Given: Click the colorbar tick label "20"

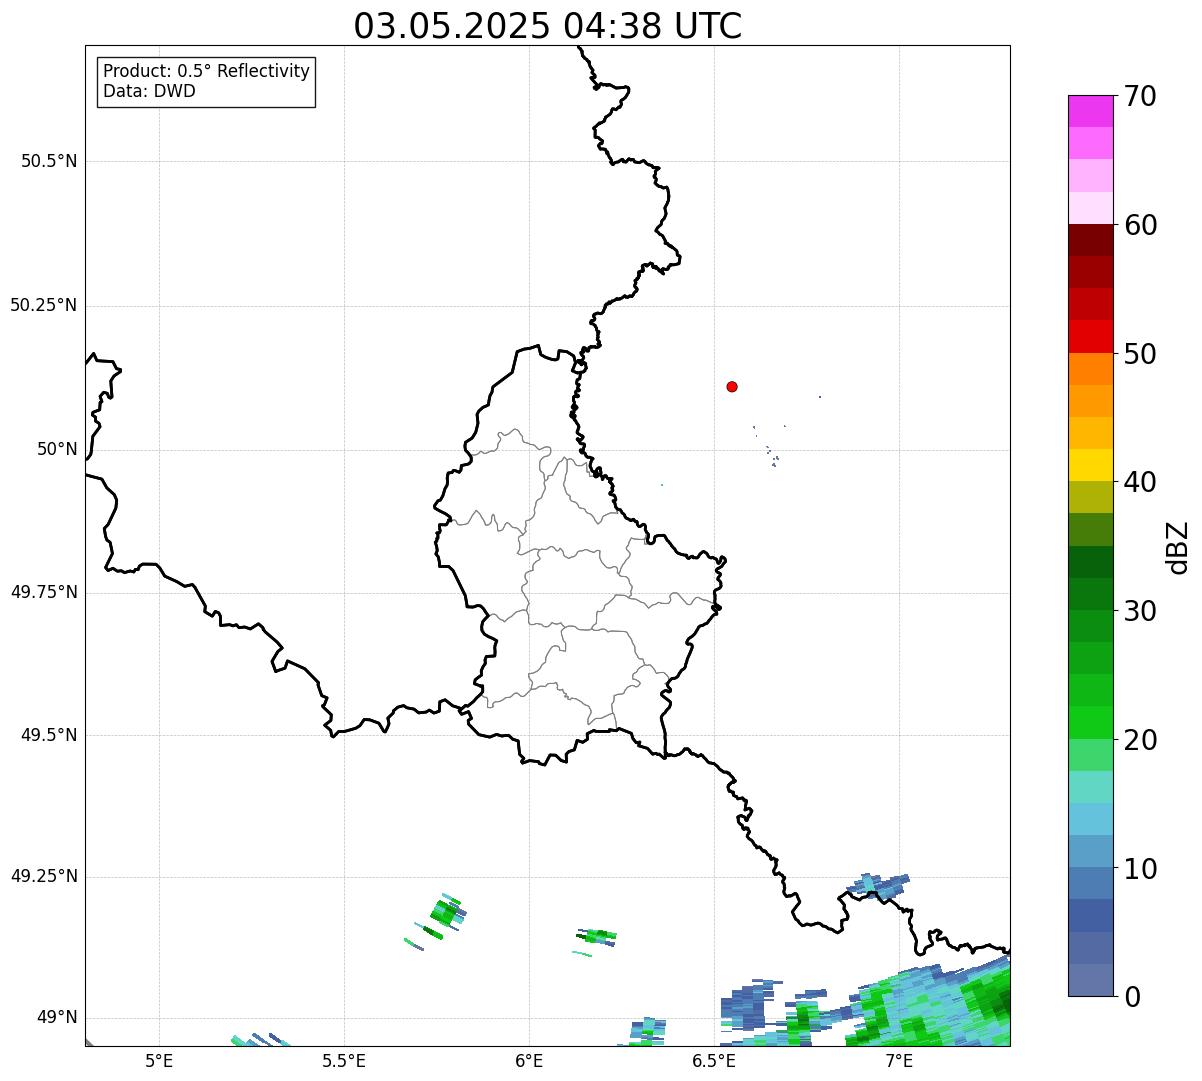Looking at the screenshot, I should tap(1140, 740).
